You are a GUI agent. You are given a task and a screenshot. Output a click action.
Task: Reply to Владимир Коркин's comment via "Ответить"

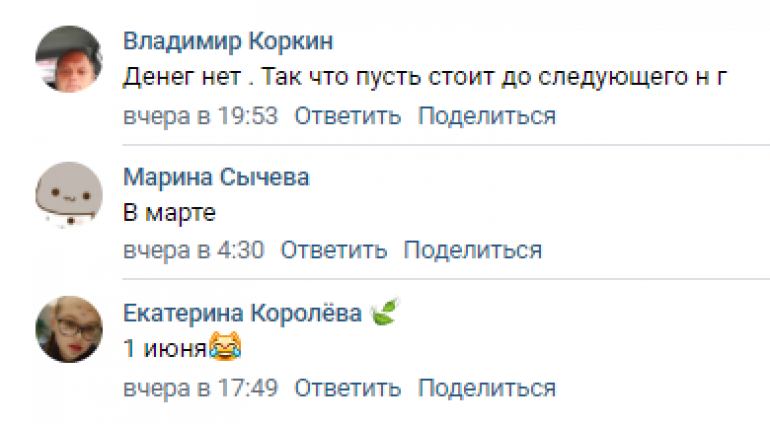(347, 115)
